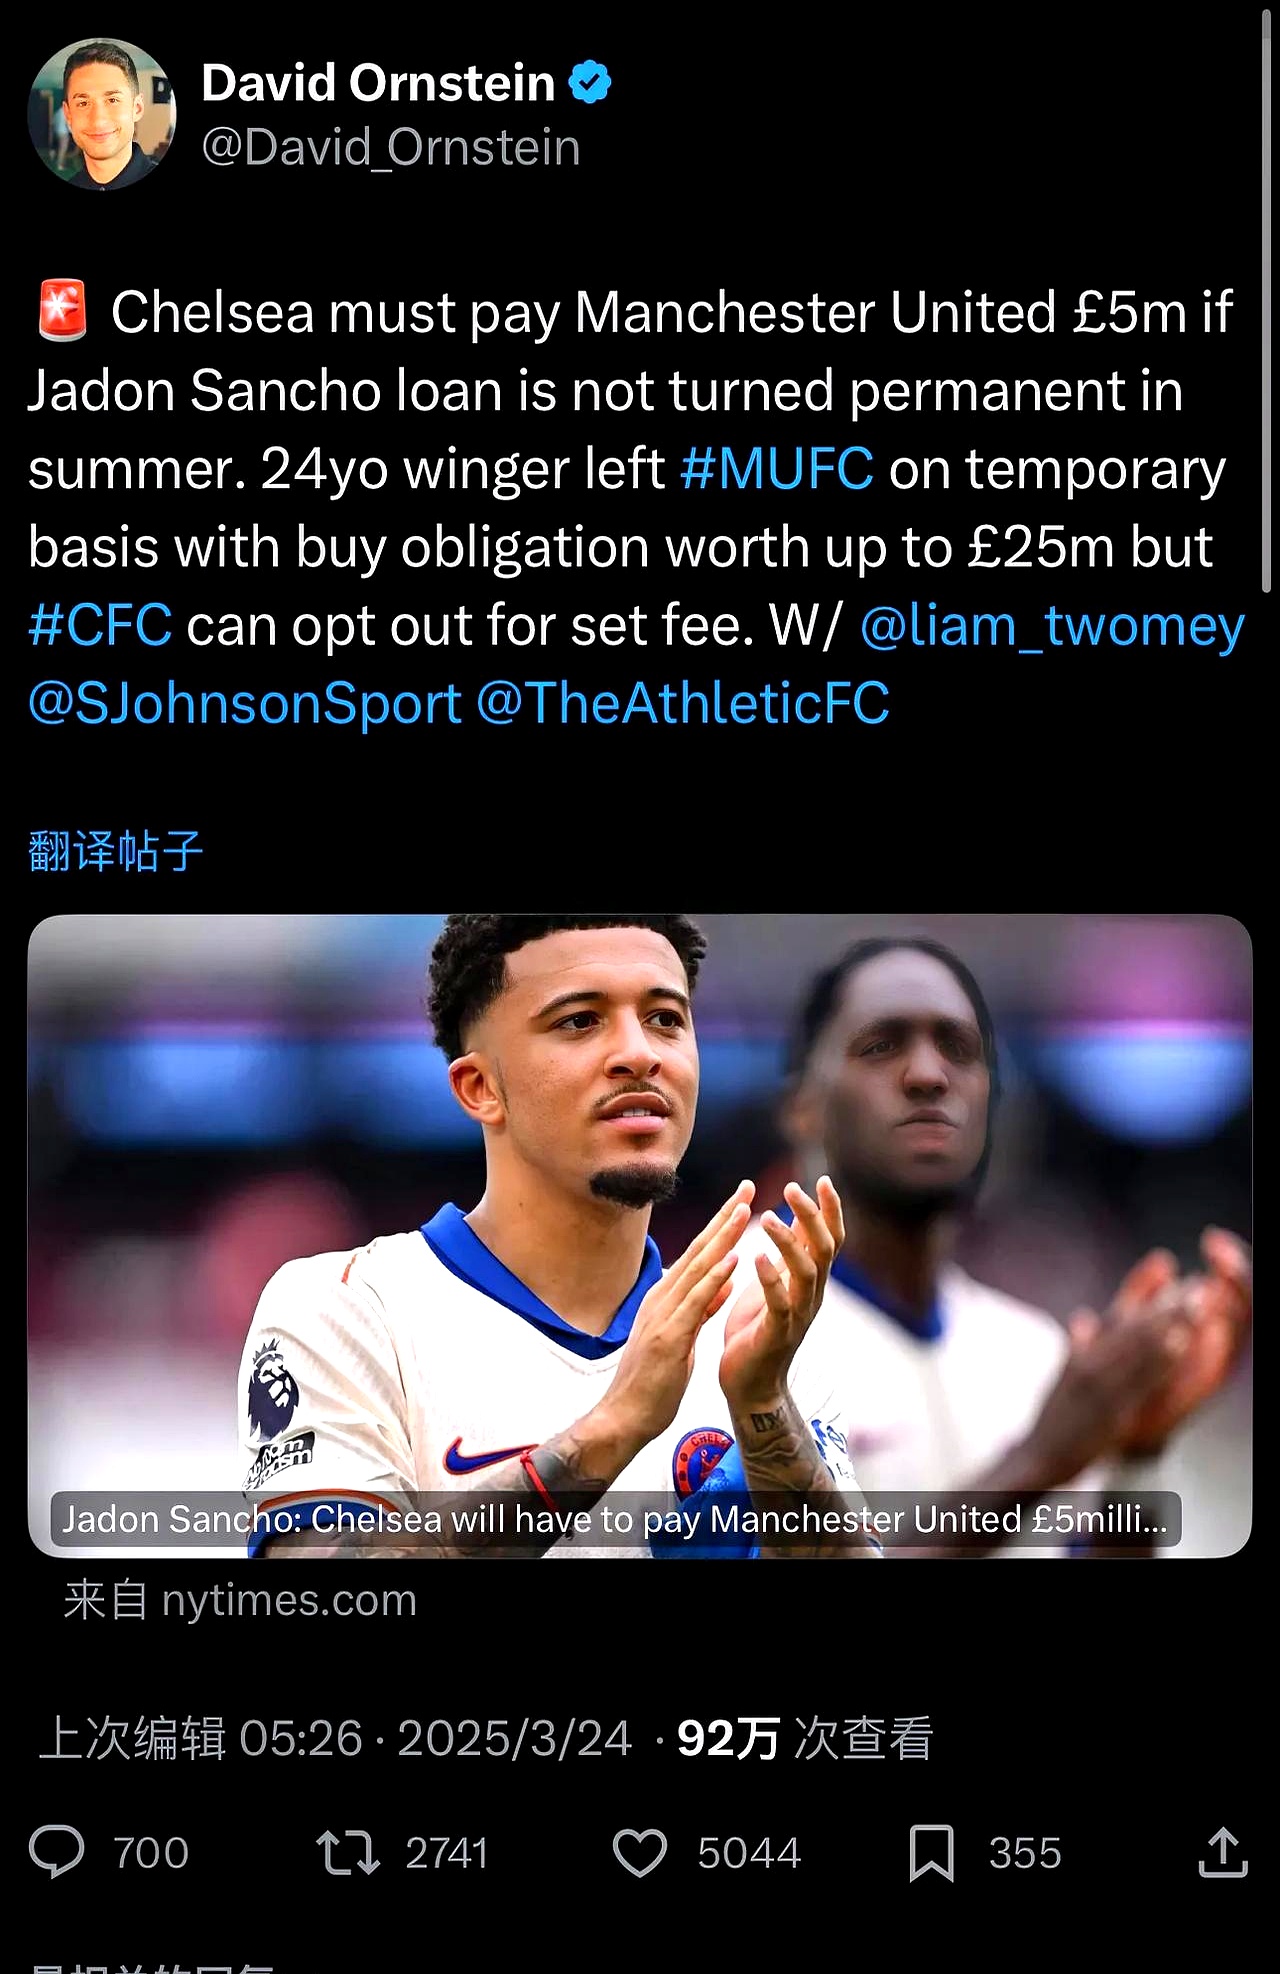Tap the blue verified badge
The image size is (1280, 1974).
pyautogui.click(x=590, y=82)
